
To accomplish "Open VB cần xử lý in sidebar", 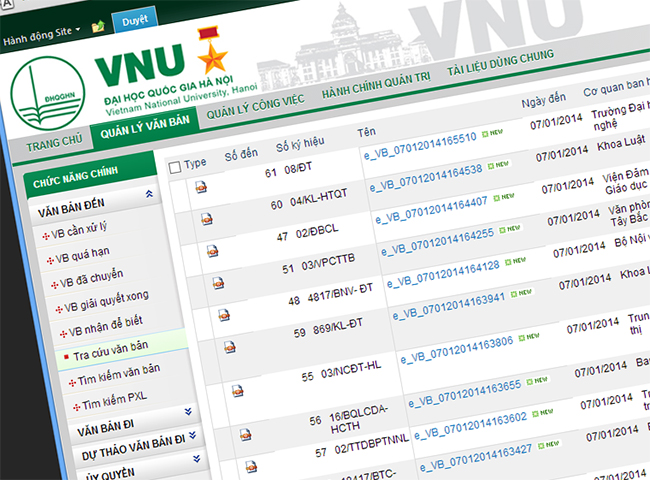I will click(79, 230).
